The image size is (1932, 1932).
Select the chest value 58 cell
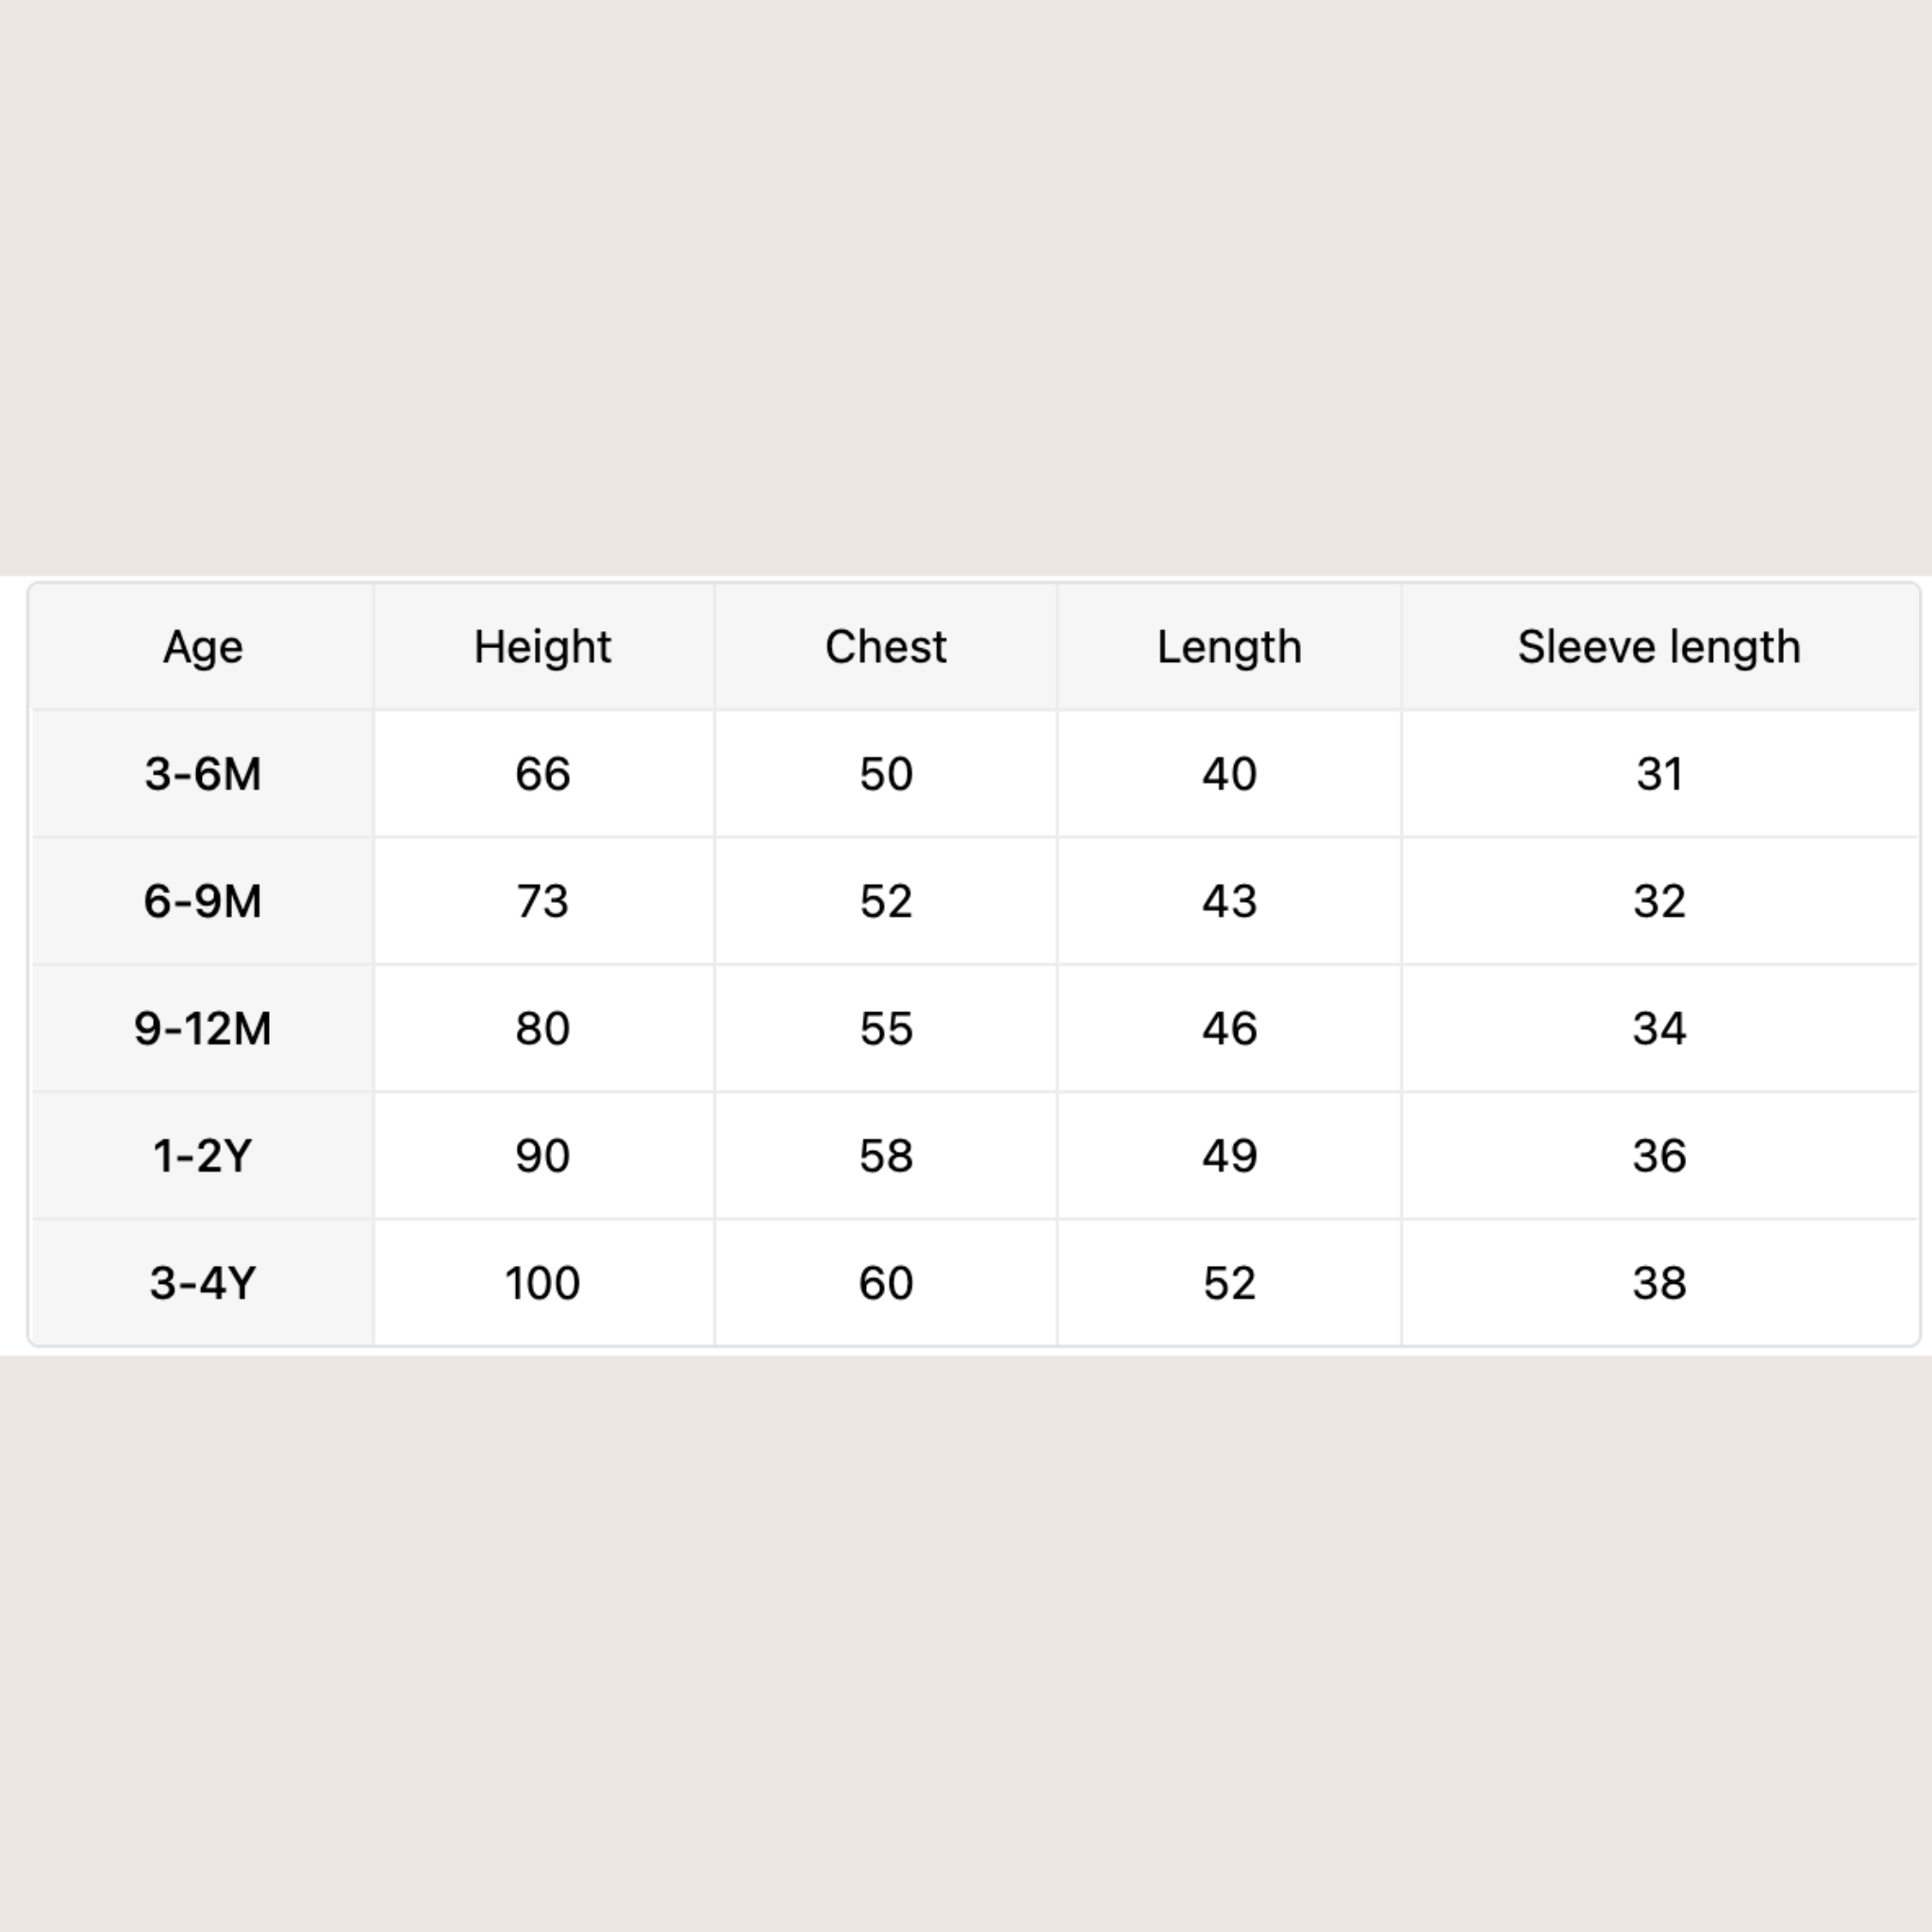886,1156
